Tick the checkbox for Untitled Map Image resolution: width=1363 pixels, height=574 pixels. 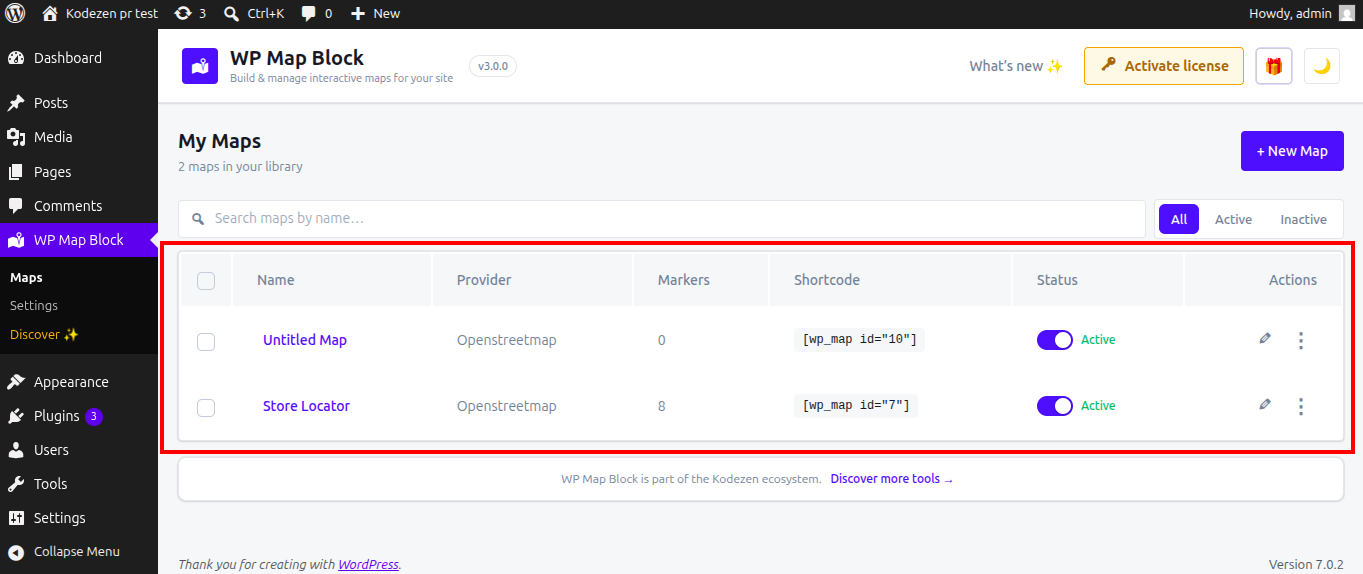click(206, 342)
